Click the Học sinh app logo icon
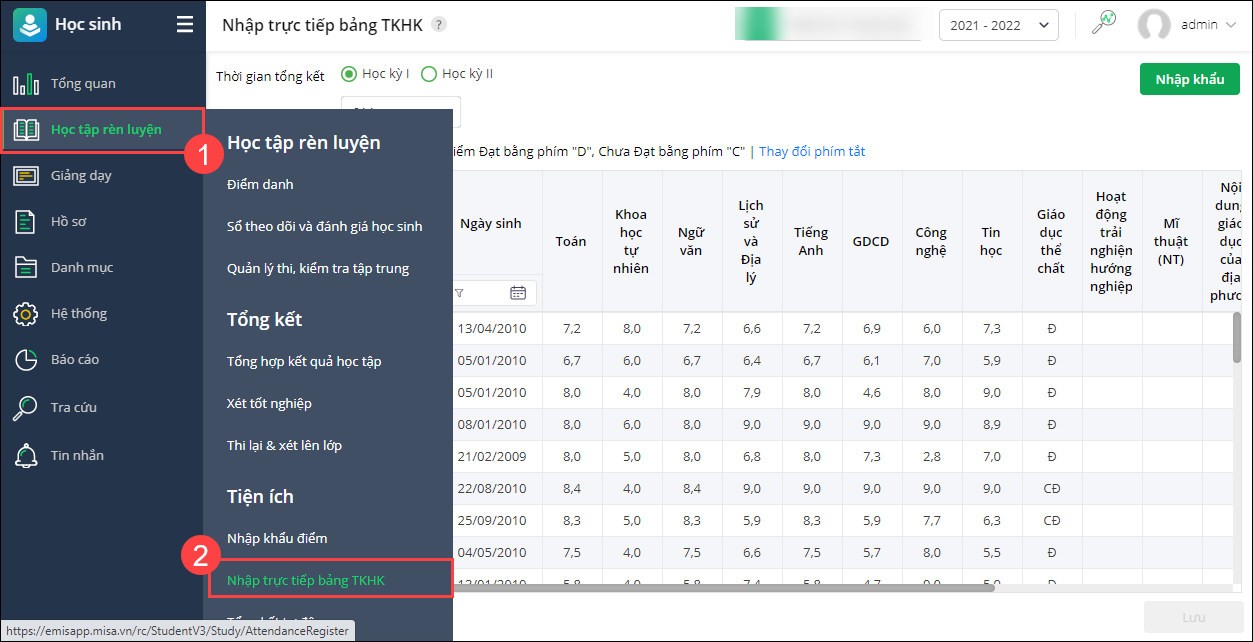This screenshot has width=1253, height=642. tap(30, 25)
